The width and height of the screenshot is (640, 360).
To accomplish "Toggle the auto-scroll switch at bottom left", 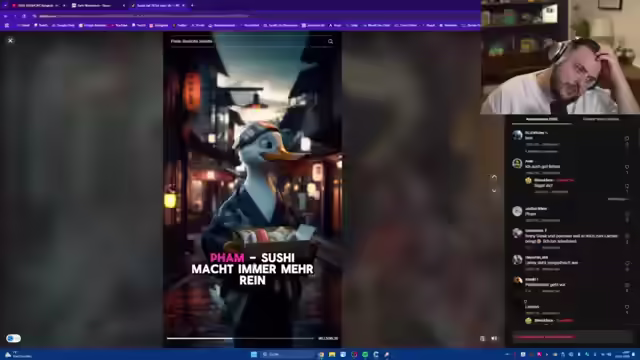I will point(13,338).
